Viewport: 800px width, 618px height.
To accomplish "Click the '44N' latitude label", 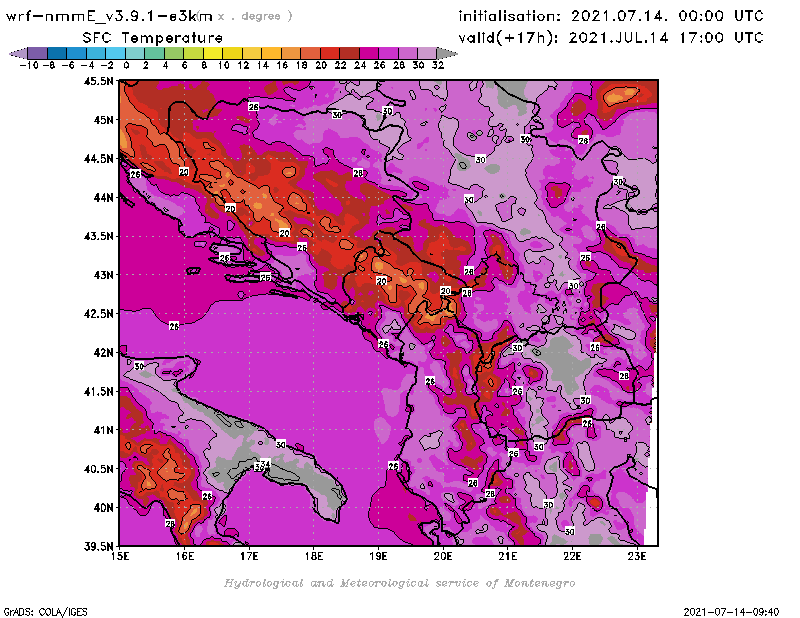I will tap(103, 197).
